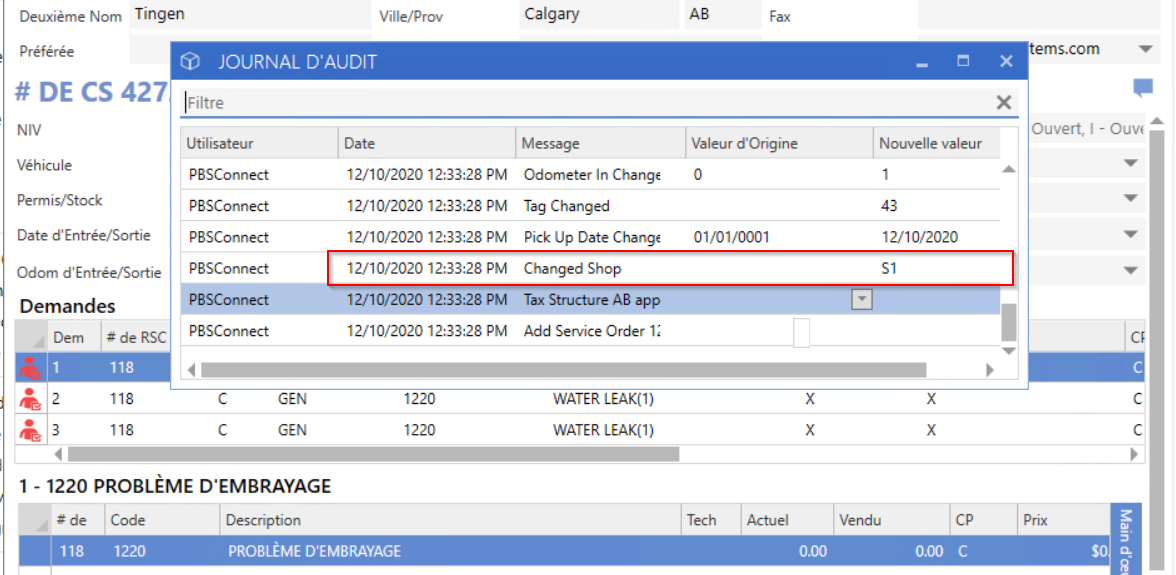Open dropdown in Tax Structure AB row
The width and height of the screenshot is (1176, 575).
click(862, 299)
